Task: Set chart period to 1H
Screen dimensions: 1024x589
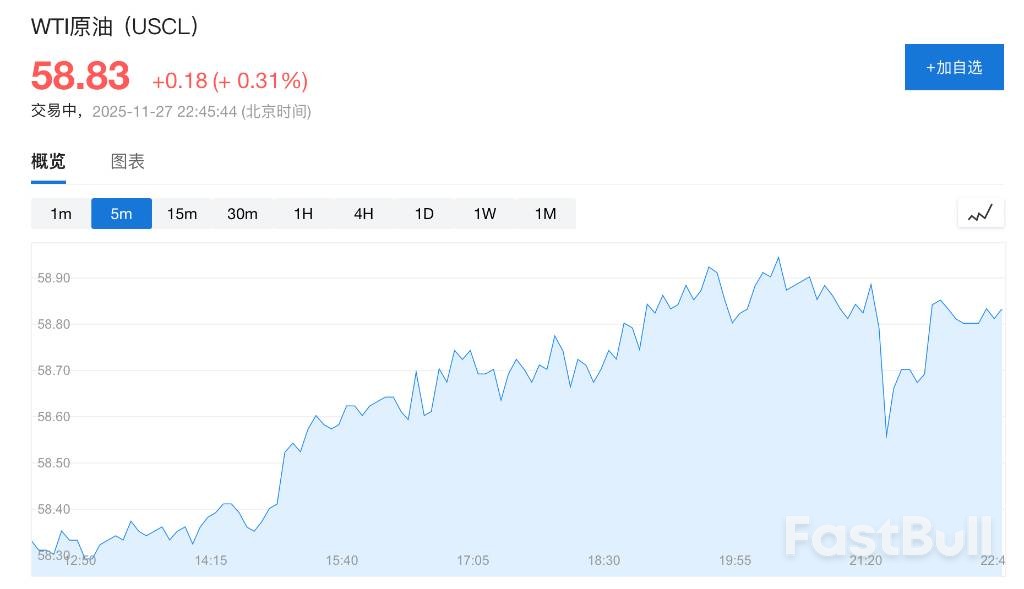Action: pyautogui.click(x=303, y=213)
